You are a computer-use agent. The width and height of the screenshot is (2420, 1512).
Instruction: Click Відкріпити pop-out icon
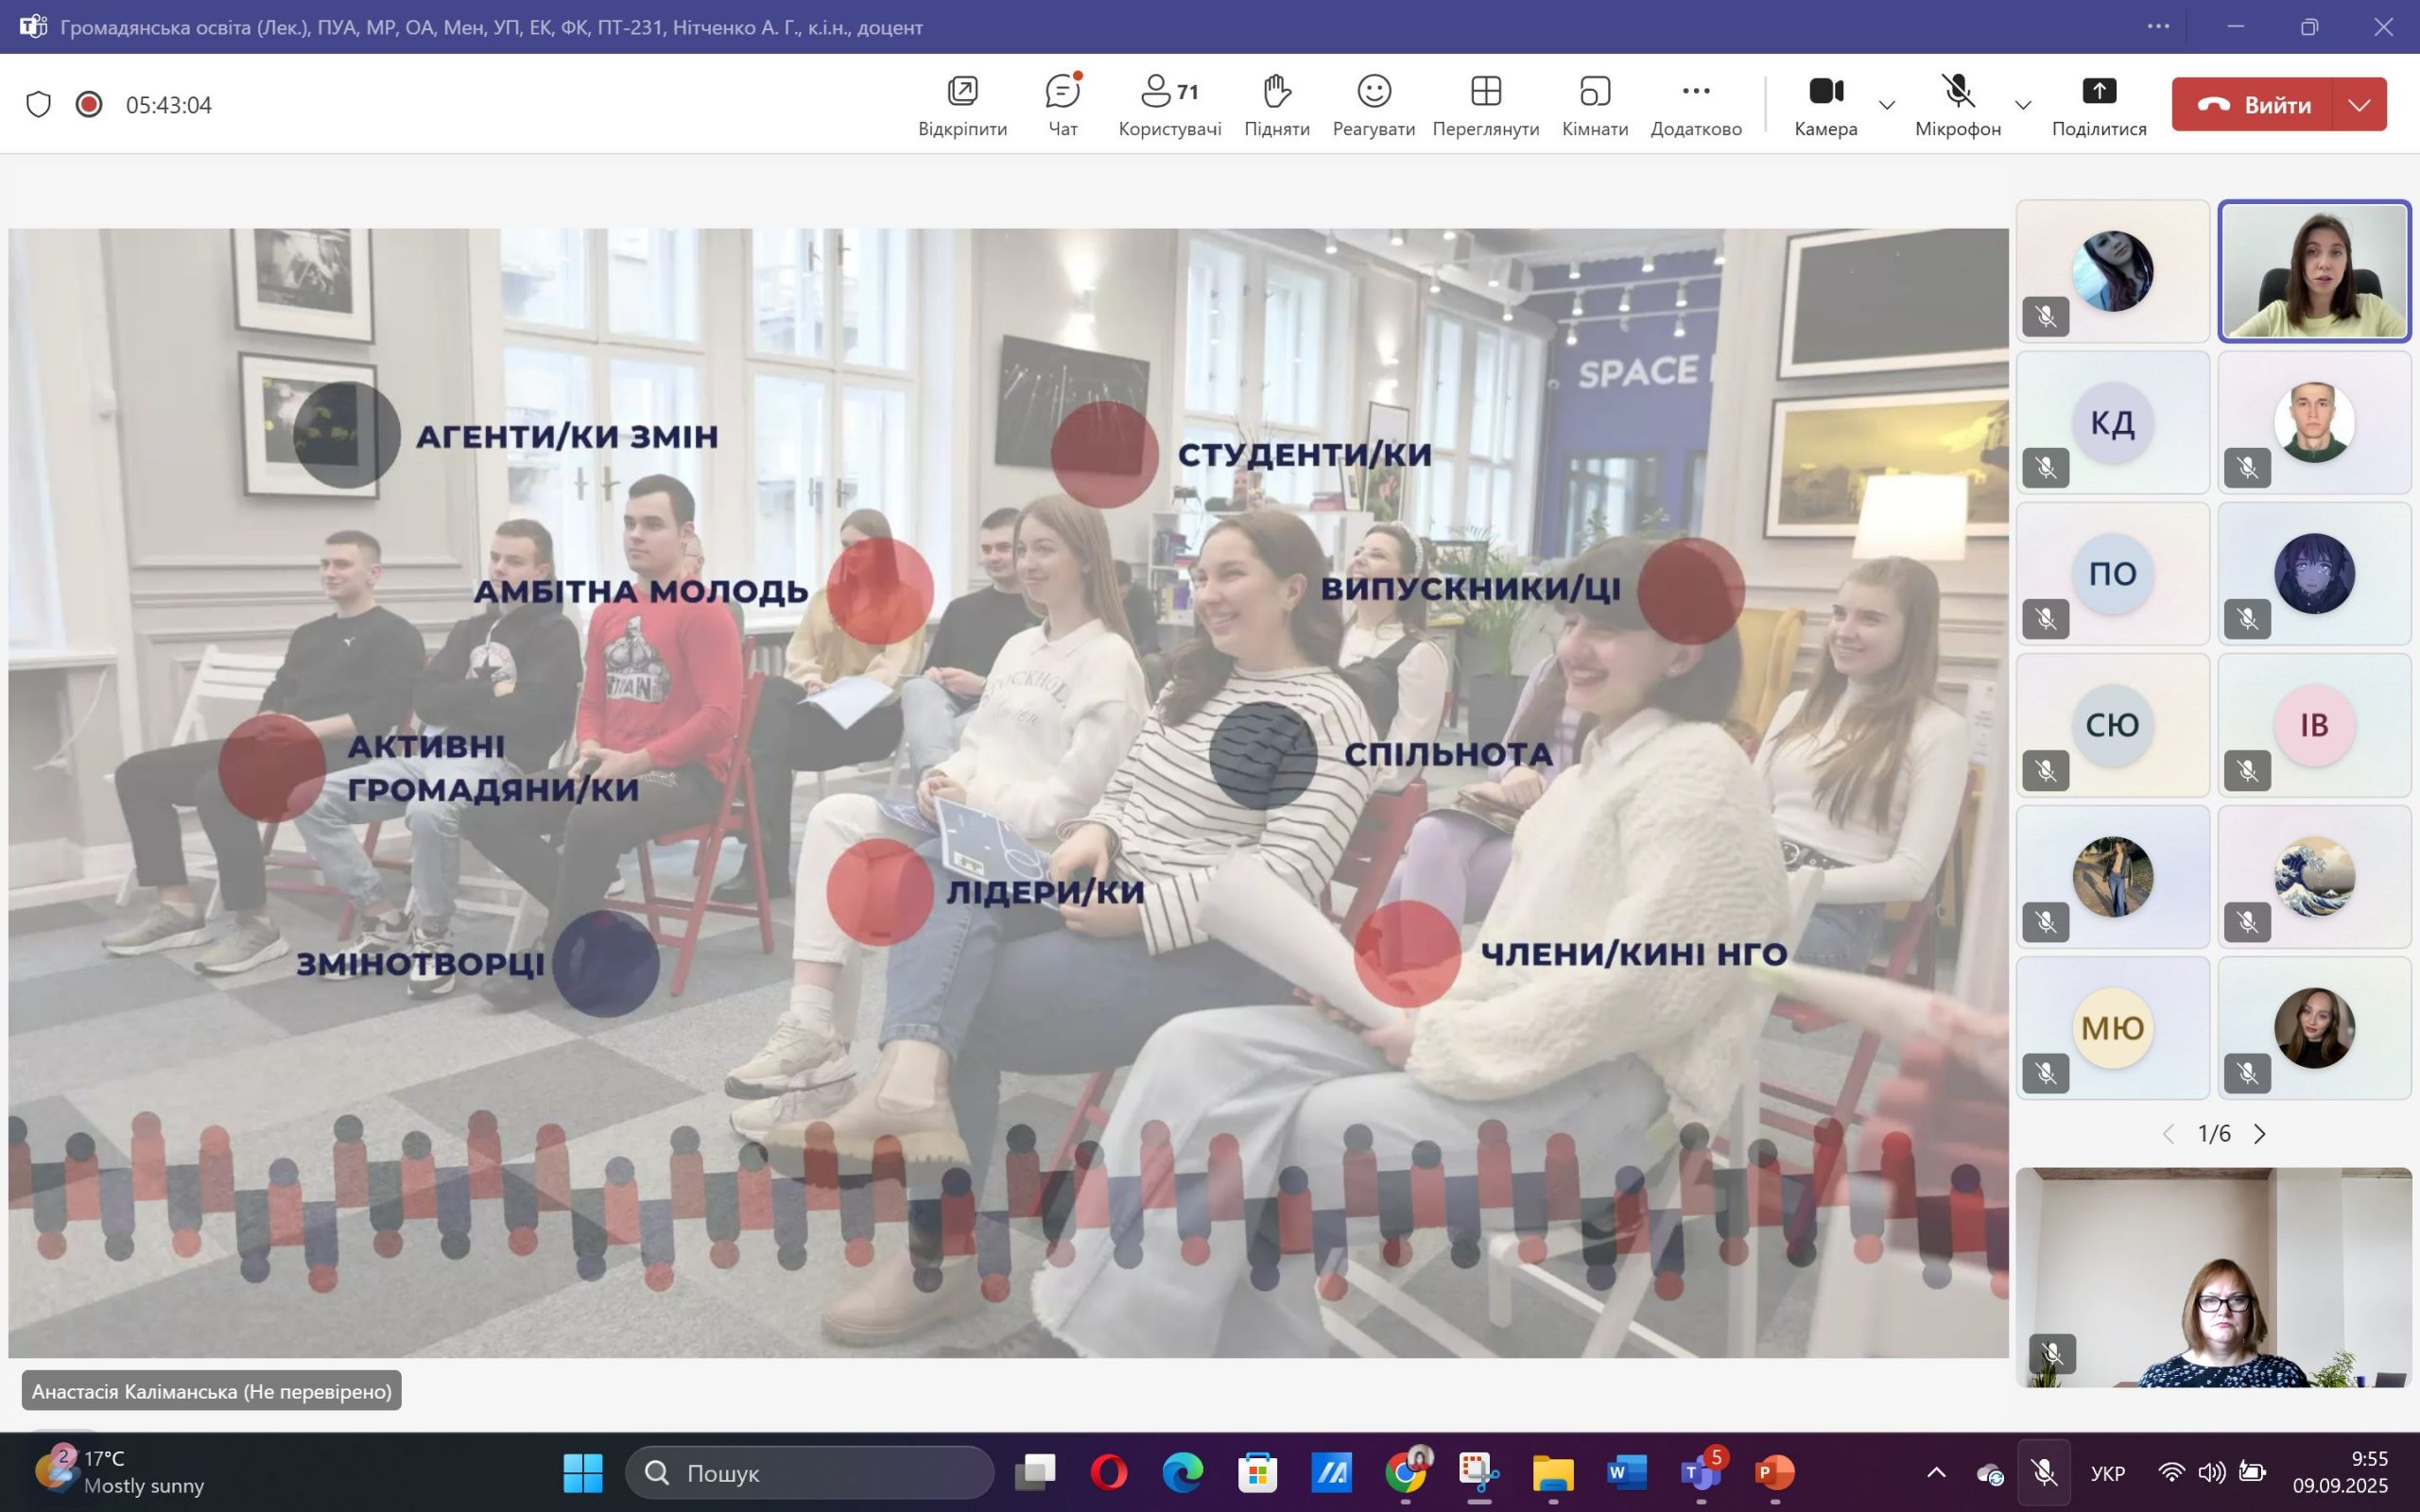[962, 104]
